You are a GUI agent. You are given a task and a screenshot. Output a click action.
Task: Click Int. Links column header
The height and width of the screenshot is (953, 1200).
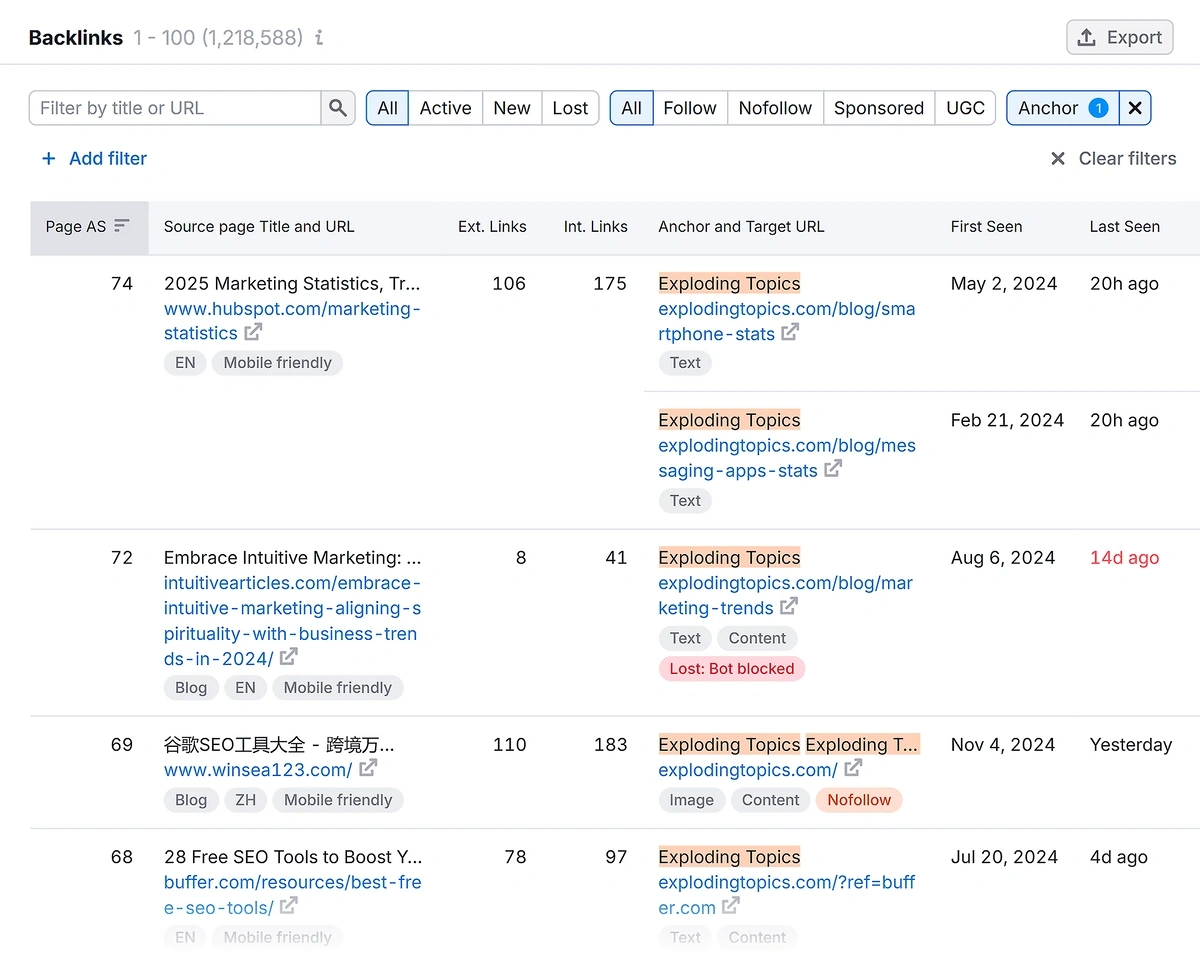596,227
